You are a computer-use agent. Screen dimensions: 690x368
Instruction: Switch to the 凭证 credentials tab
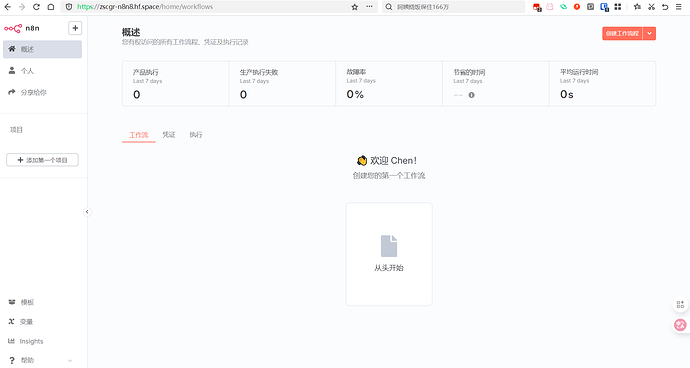(x=169, y=135)
